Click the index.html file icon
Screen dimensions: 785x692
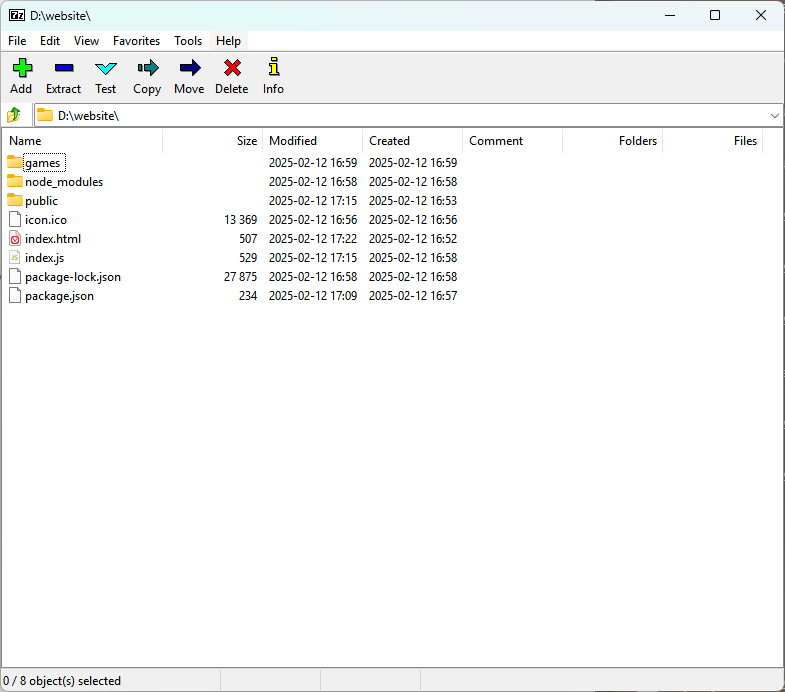(15, 238)
